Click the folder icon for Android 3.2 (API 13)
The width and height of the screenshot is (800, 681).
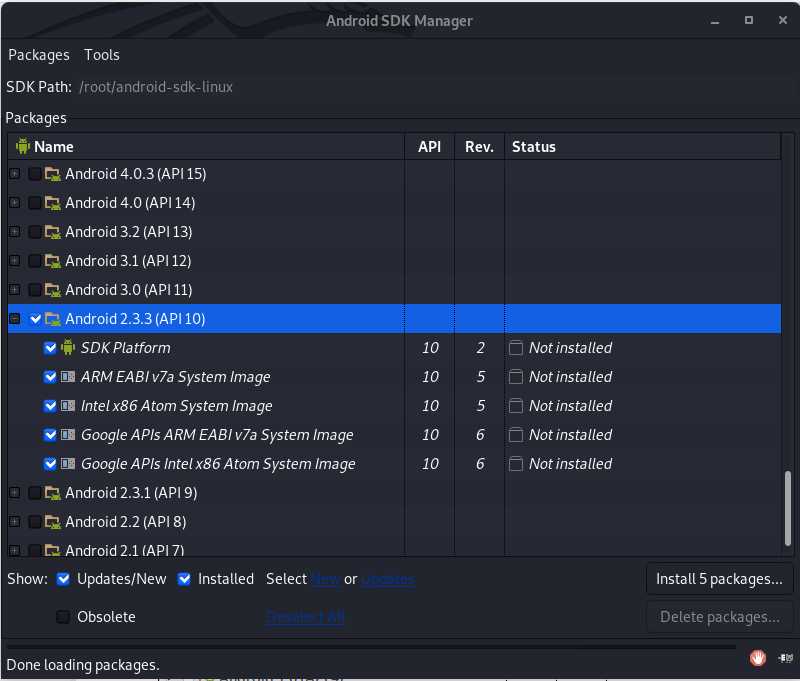(53, 232)
